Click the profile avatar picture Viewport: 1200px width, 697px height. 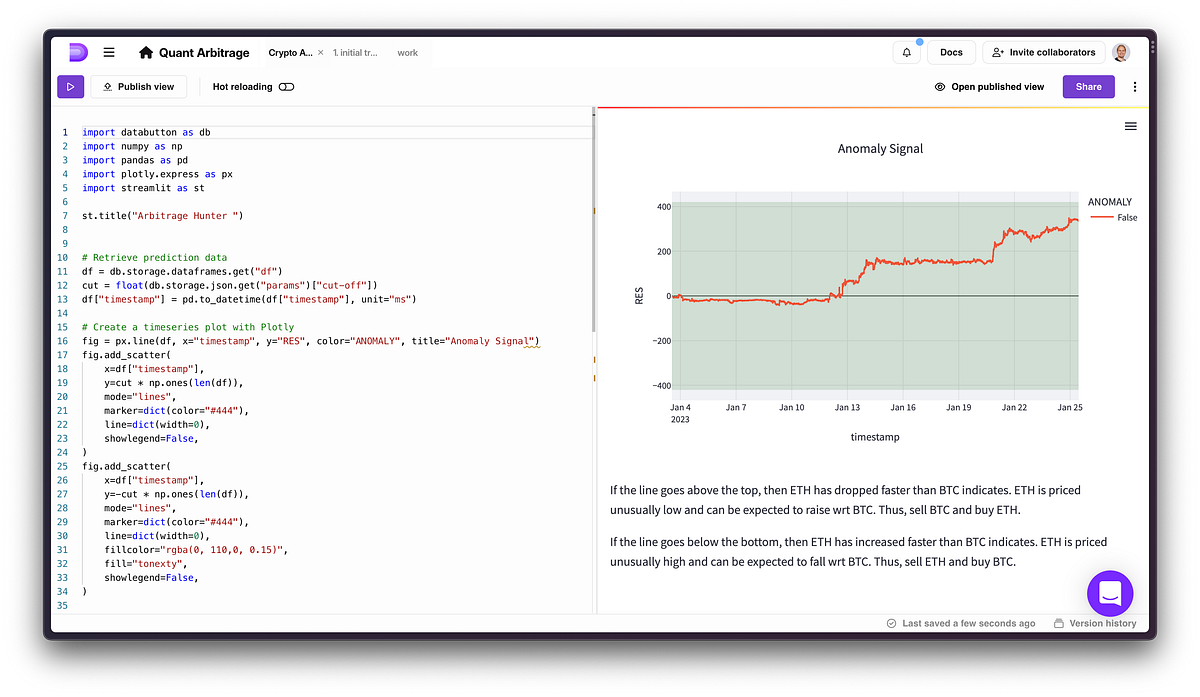coord(1121,52)
